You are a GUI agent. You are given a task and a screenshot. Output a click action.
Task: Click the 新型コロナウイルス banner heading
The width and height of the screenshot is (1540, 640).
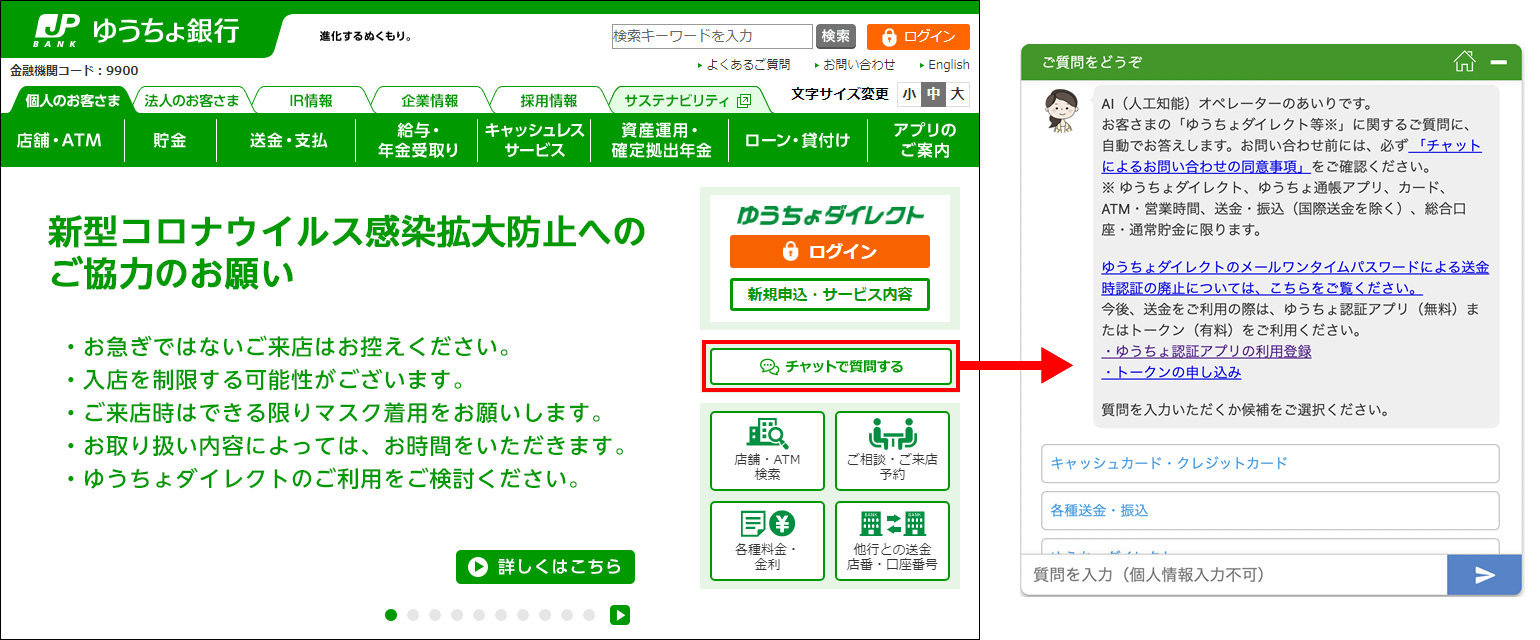(x=347, y=252)
